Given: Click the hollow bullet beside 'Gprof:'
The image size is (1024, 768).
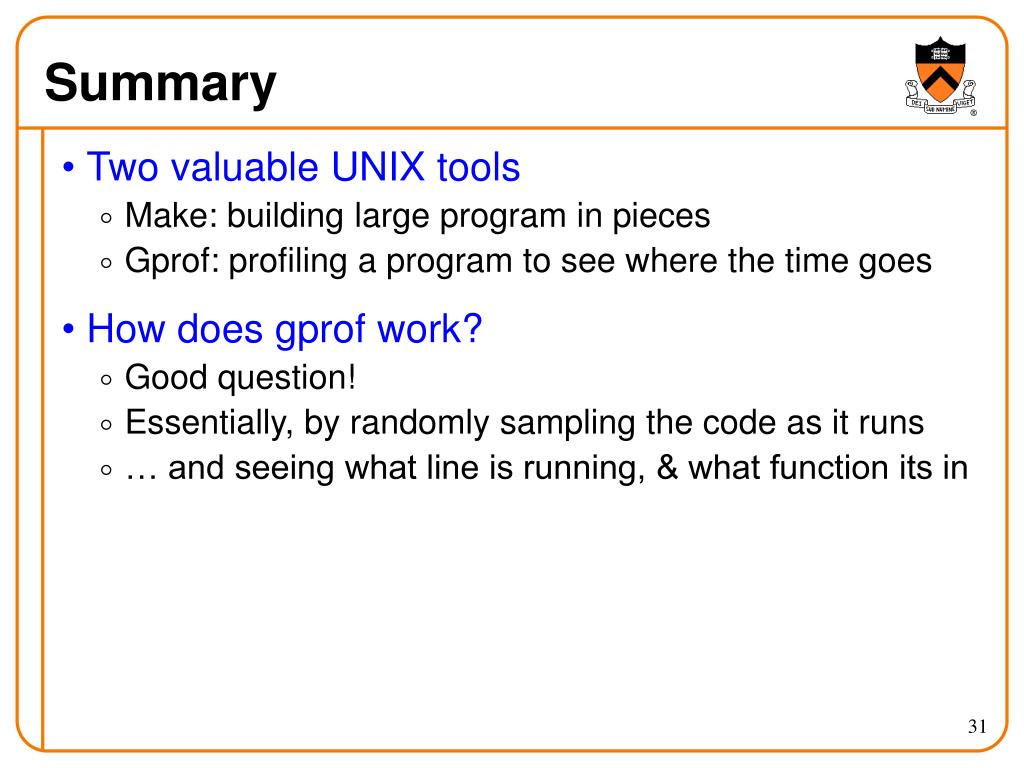Looking at the screenshot, I should (106, 263).
